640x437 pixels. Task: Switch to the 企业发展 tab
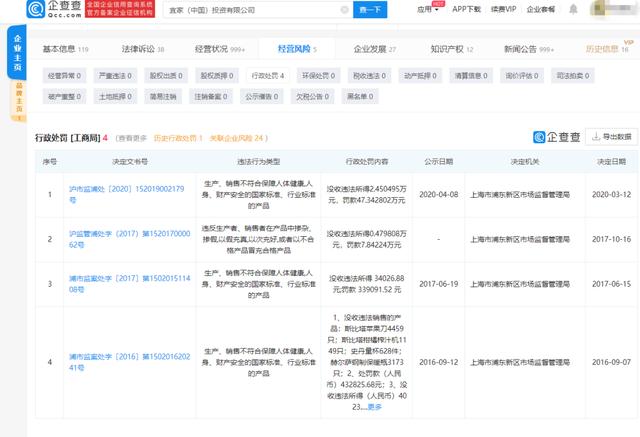pos(375,49)
